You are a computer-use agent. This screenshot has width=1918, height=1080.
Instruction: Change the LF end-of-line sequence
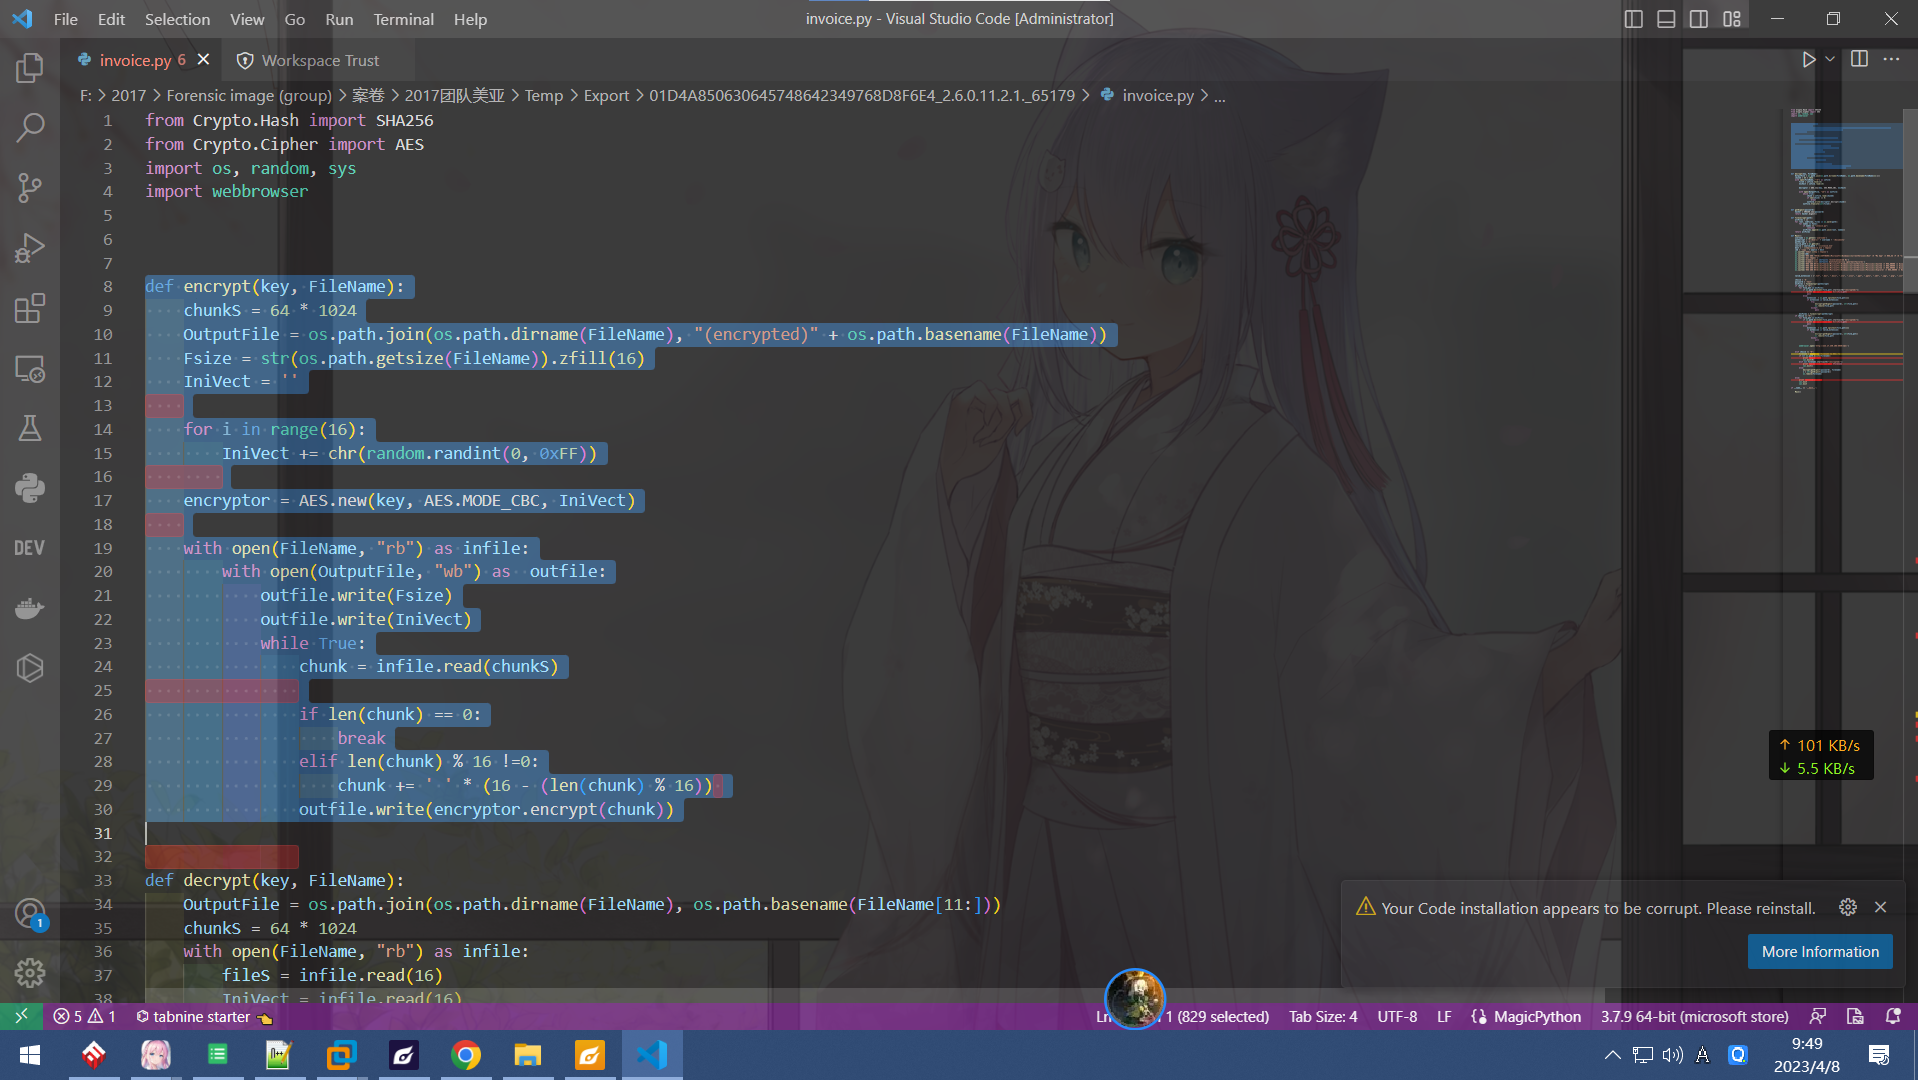pyautogui.click(x=1444, y=1016)
